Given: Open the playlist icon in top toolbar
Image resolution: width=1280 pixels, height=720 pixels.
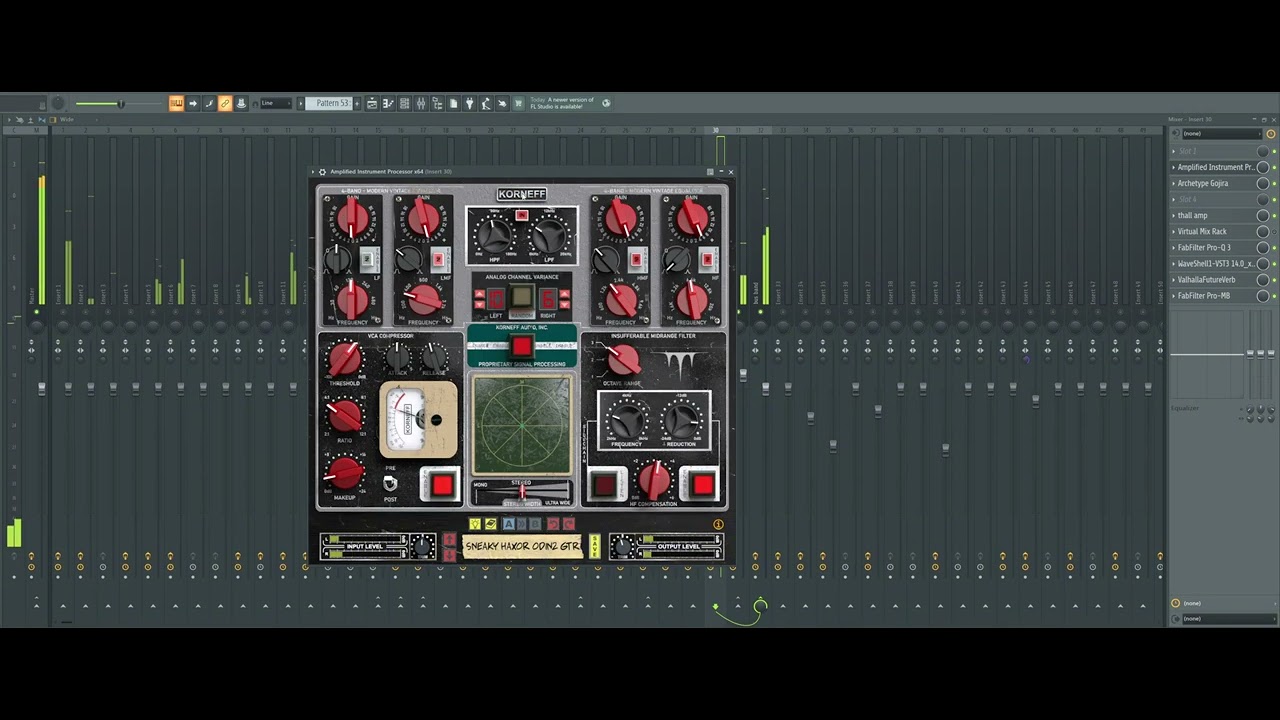Looking at the screenshot, I should (x=372, y=103).
